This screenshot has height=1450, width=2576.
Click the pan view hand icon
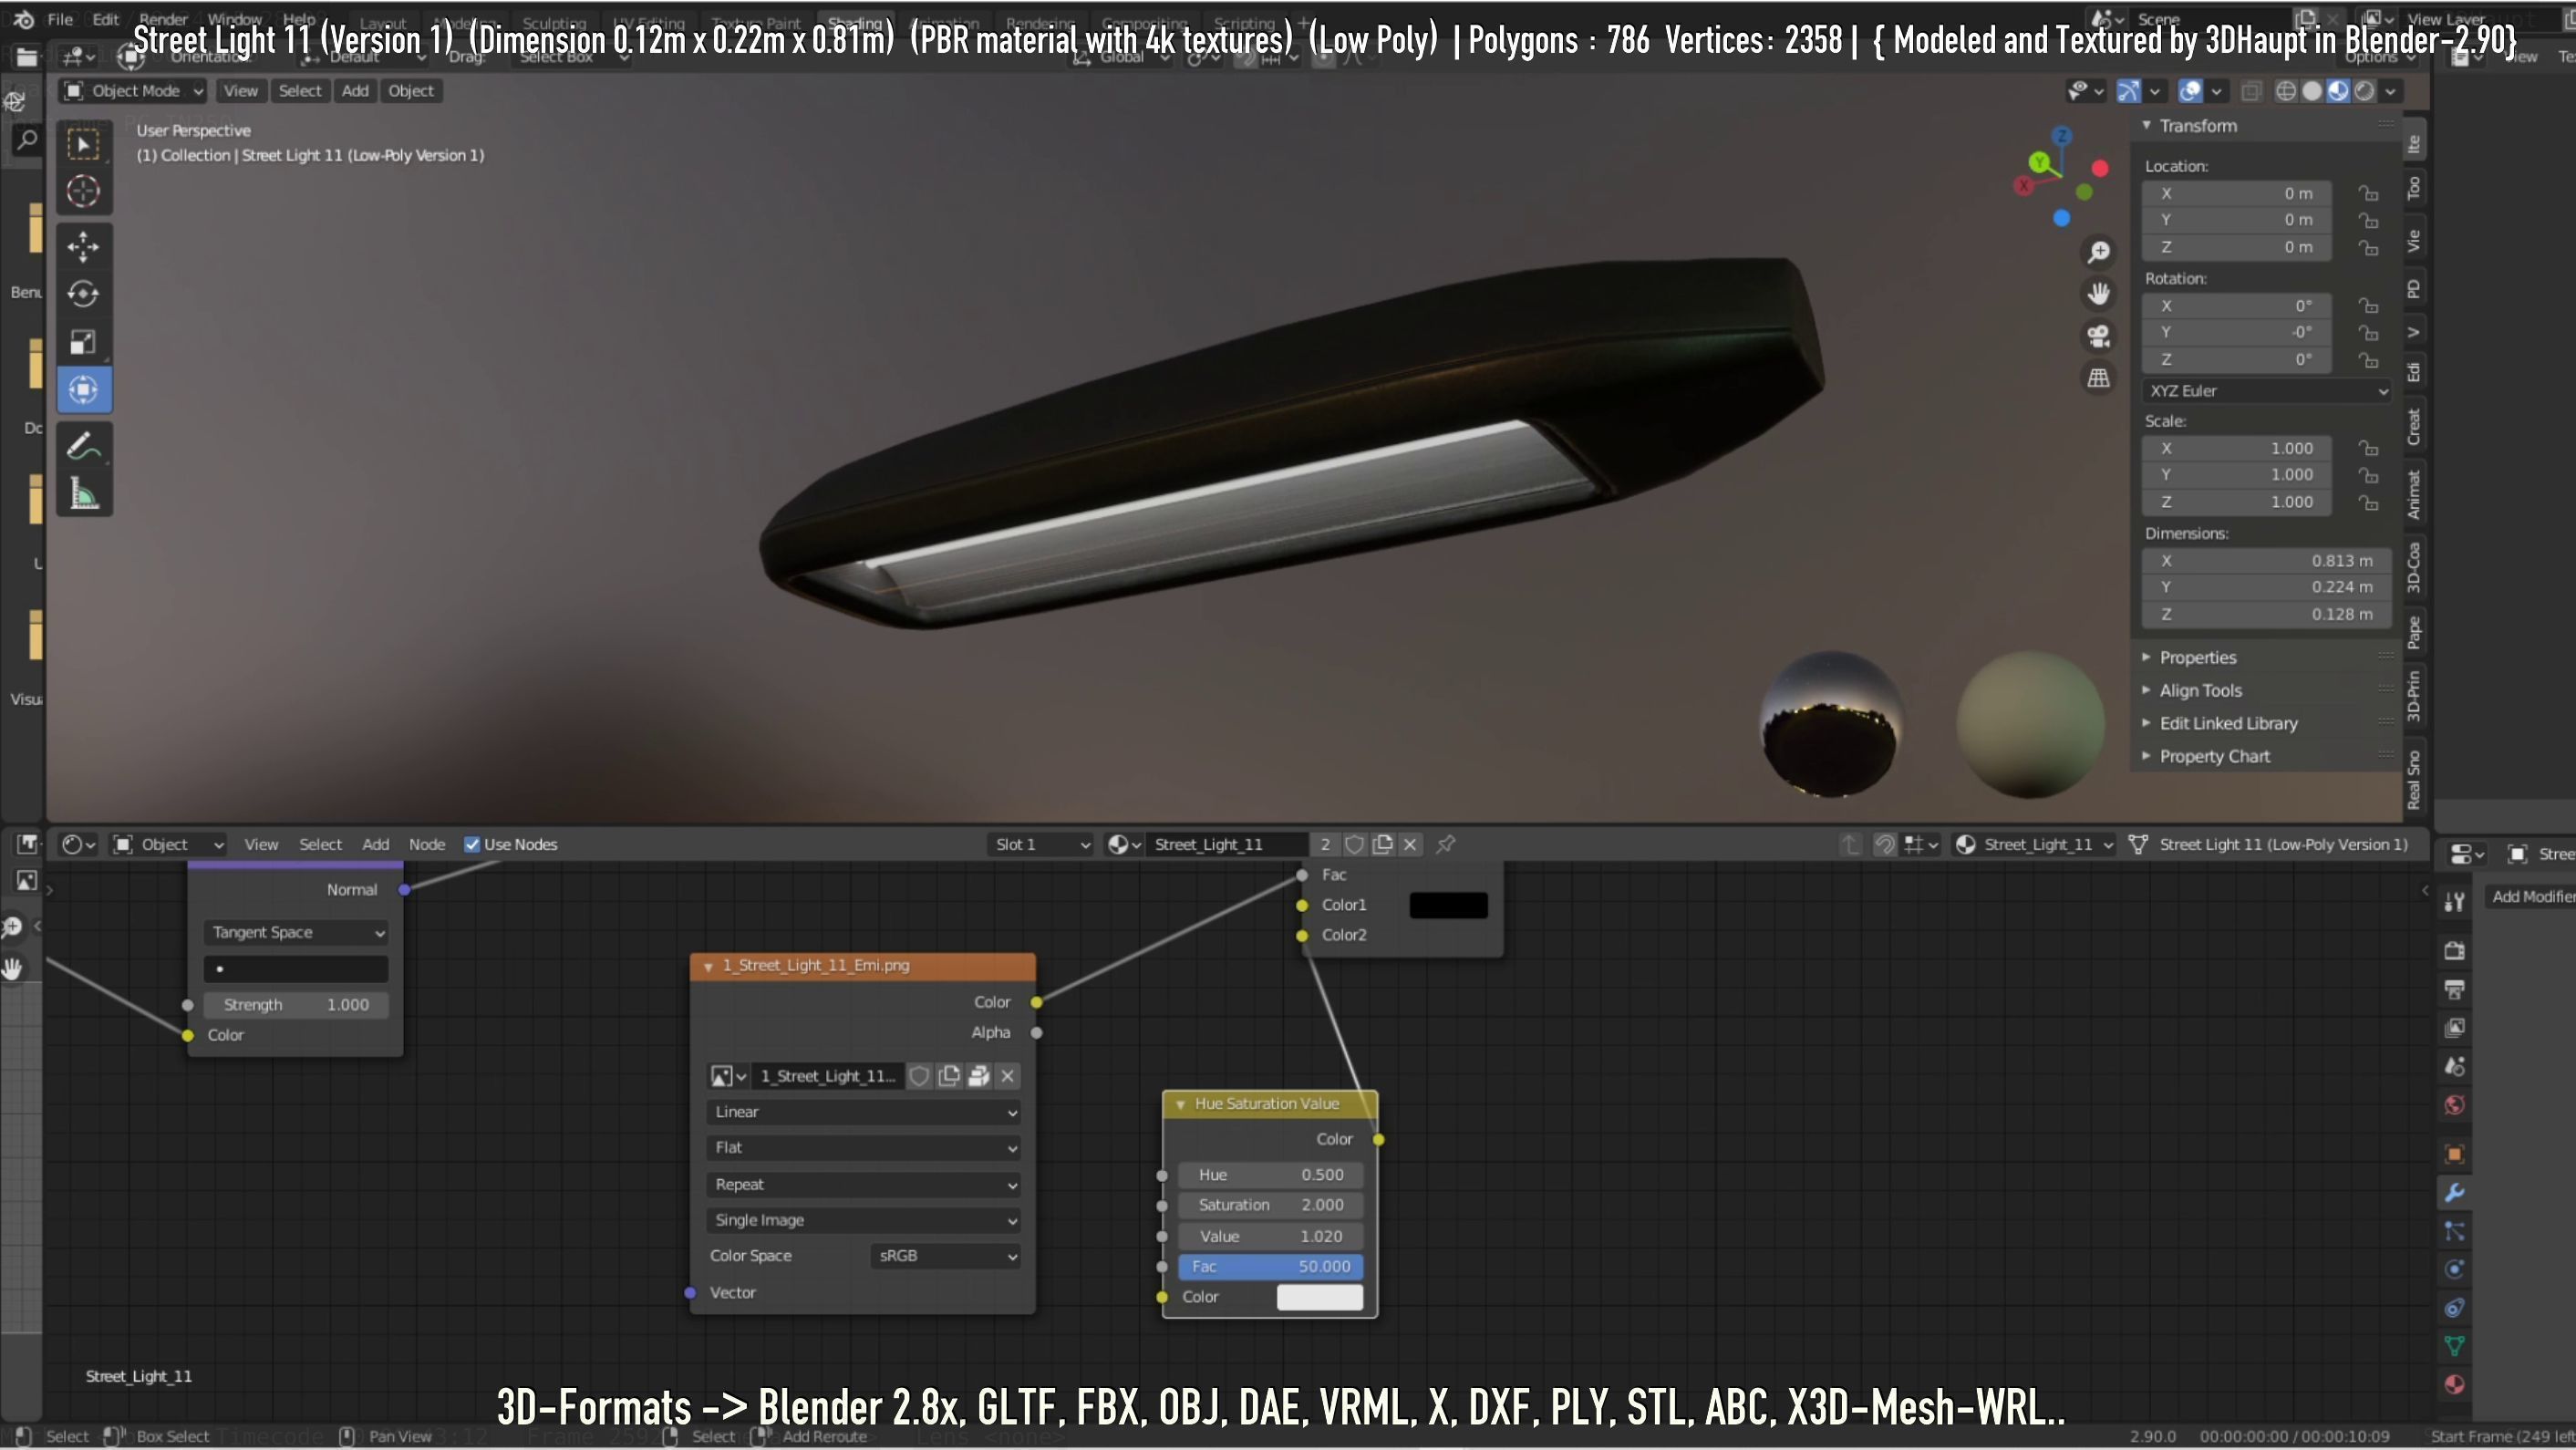coord(2098,293)
